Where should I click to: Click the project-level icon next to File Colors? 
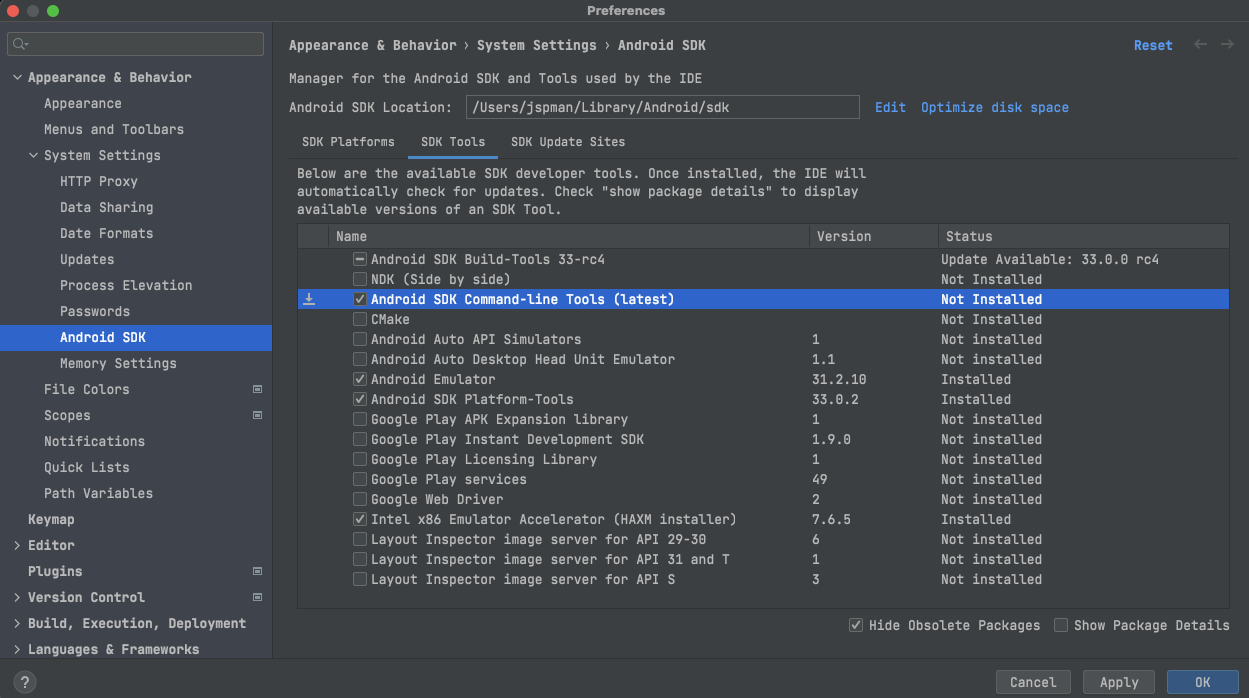[x=257, y=389]
